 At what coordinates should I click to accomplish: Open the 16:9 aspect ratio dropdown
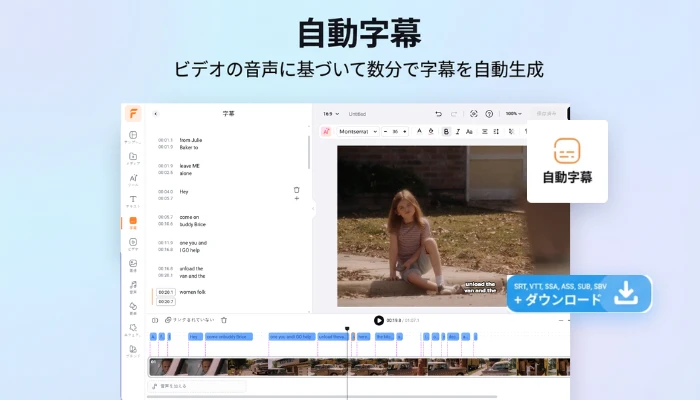[331, 114]
